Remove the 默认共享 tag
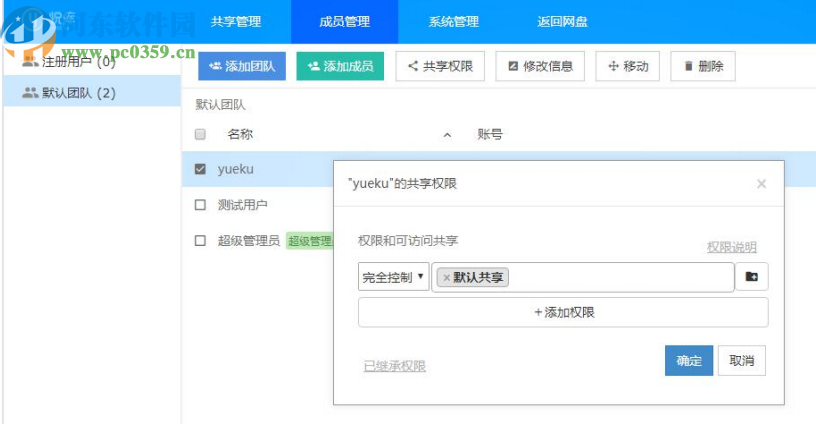Viewport: 816px width, 424px height. (x=446, y=278)
